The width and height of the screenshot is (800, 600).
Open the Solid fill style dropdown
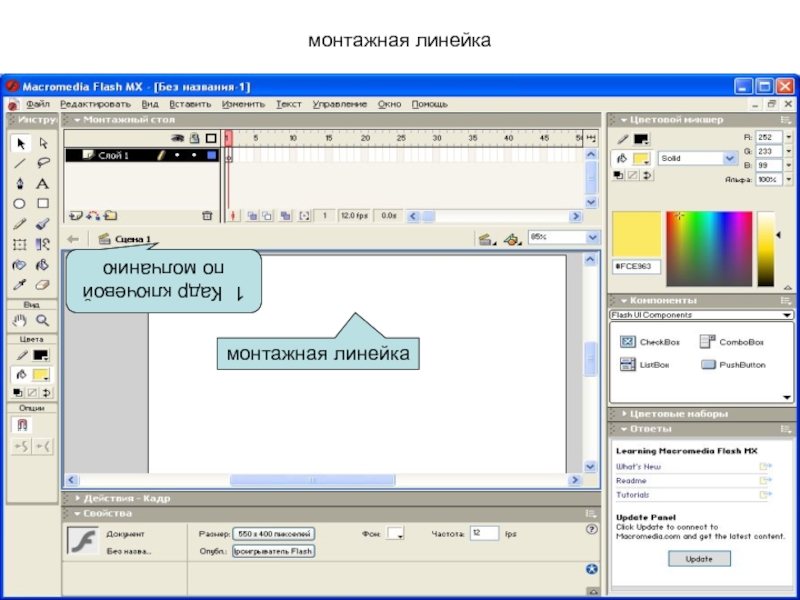pyautogui.click(x=697, y=158)
